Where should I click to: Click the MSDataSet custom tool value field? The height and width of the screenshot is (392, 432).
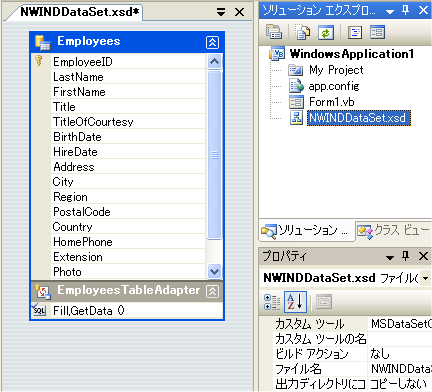(x=400, y=324)
